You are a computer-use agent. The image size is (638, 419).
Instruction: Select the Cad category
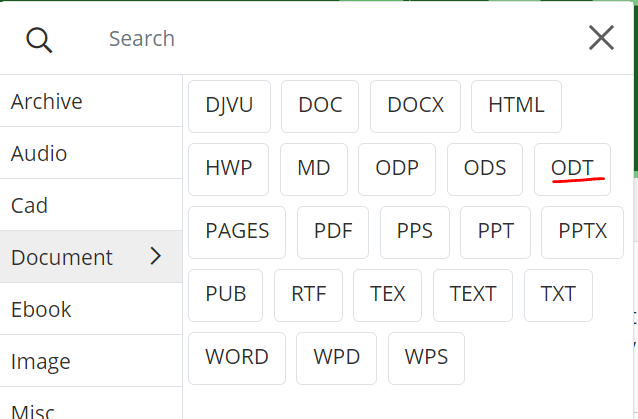[x=30, y=206]
